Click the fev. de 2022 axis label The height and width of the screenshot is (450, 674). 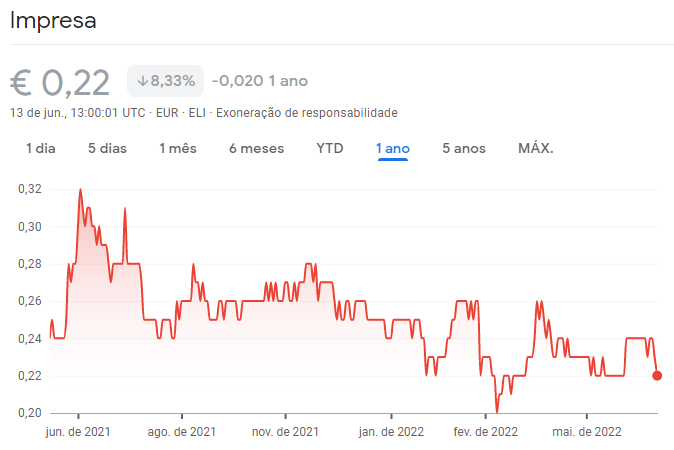tap(485, 432)
